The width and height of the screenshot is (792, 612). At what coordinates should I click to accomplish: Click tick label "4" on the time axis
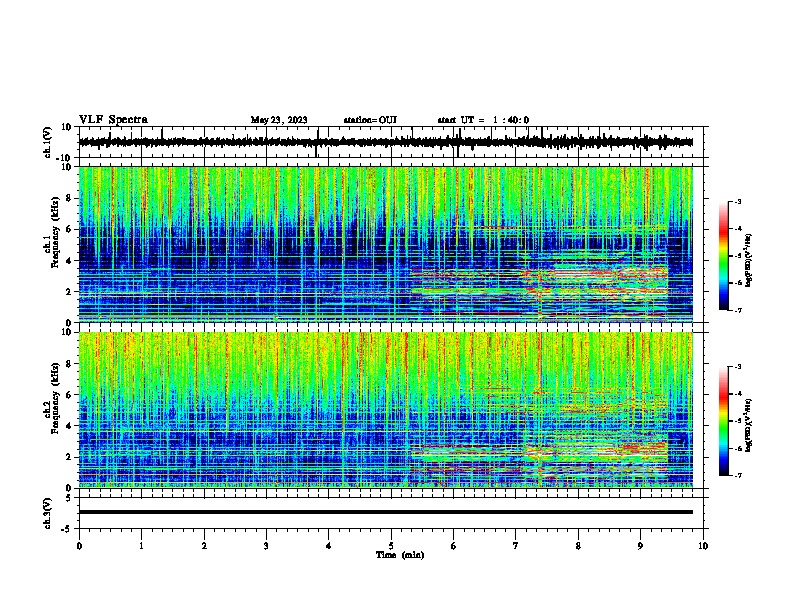329,546
